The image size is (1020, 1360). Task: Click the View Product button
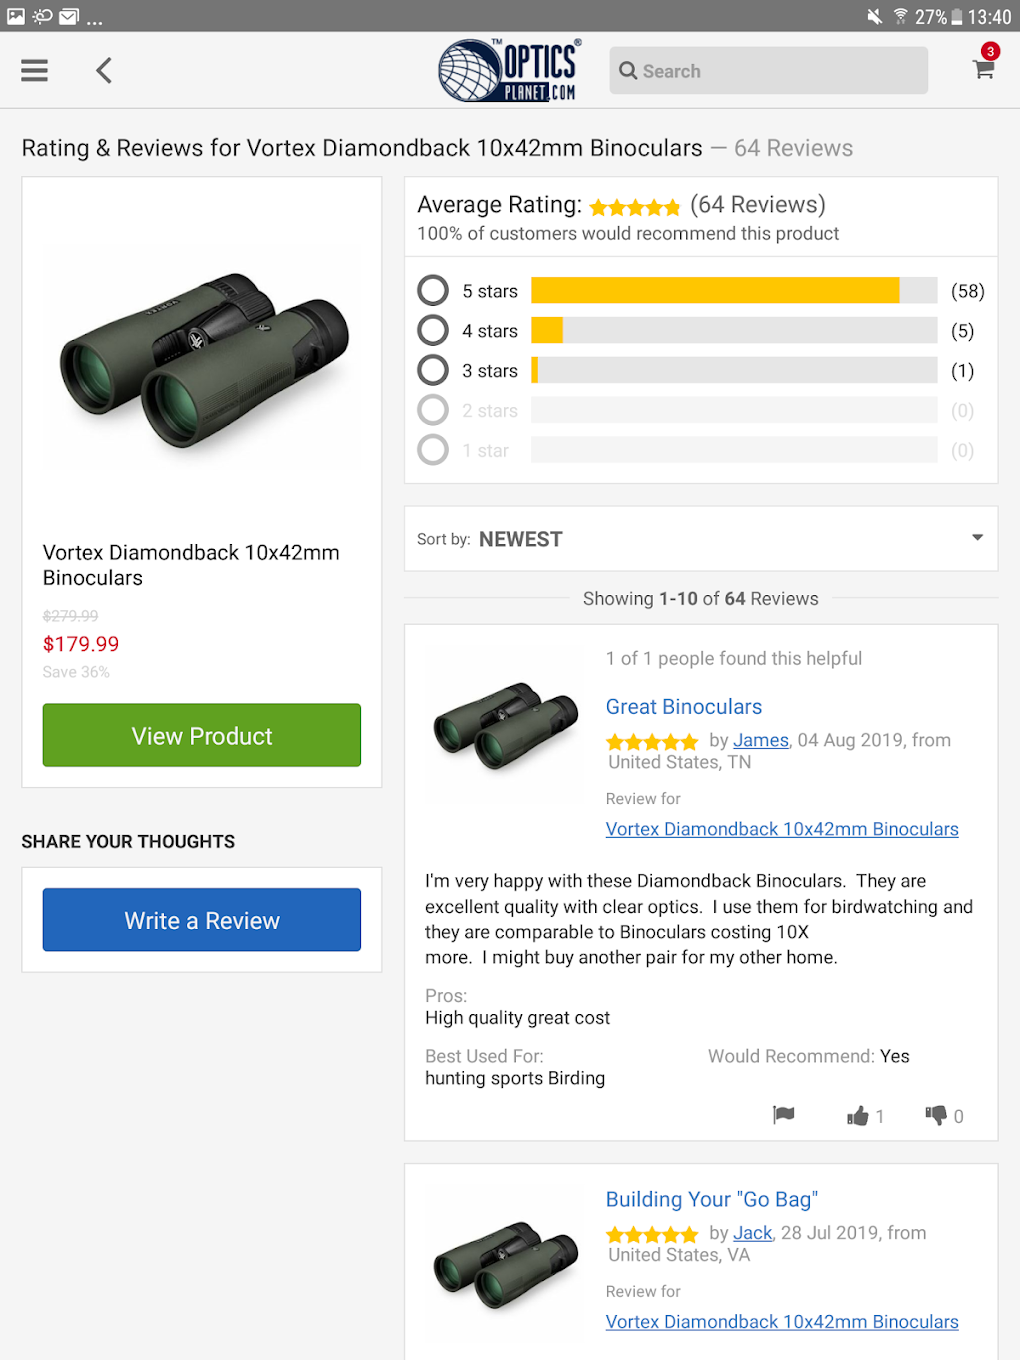(202, 736)
